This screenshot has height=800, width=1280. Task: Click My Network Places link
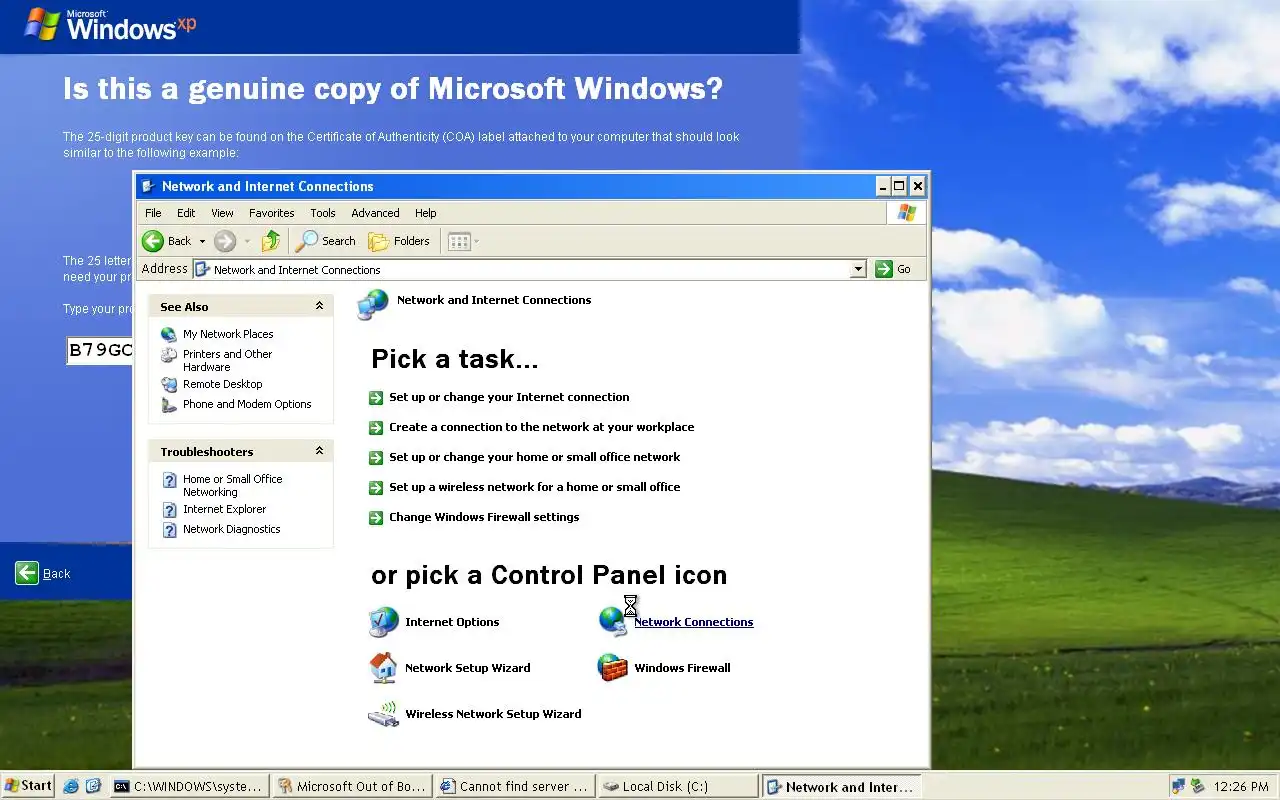coord(228,334)
